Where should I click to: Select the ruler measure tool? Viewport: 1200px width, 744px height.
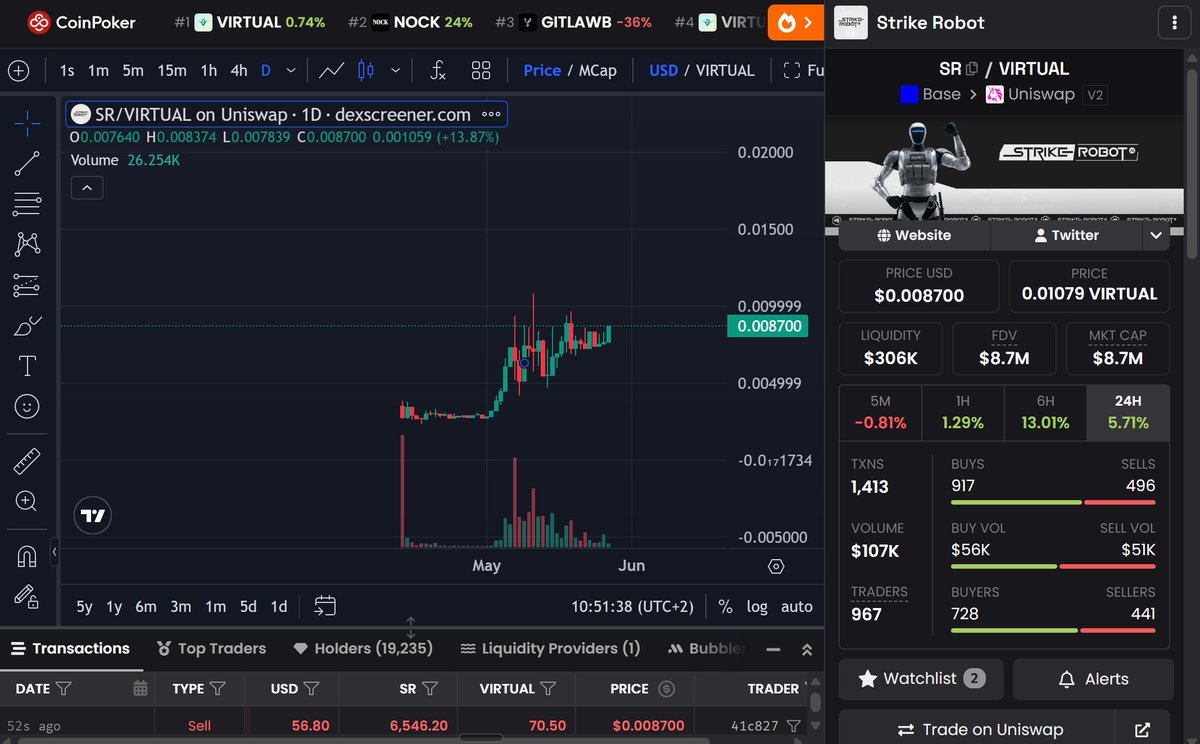point(27,461)
